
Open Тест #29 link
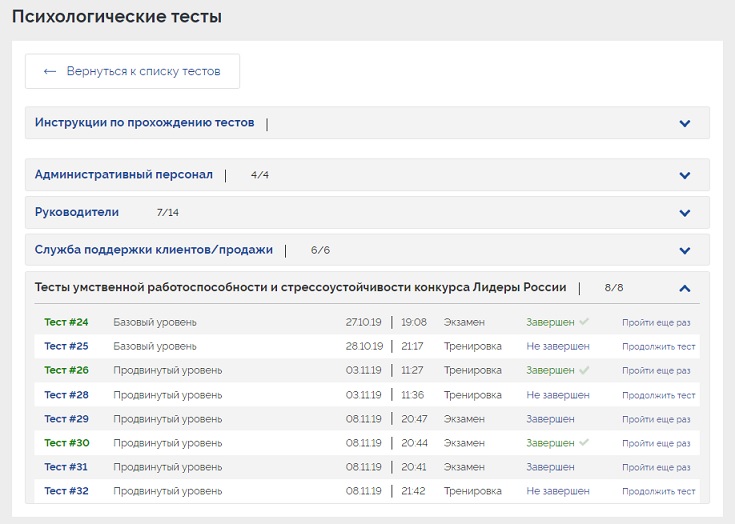pos(66,419)
